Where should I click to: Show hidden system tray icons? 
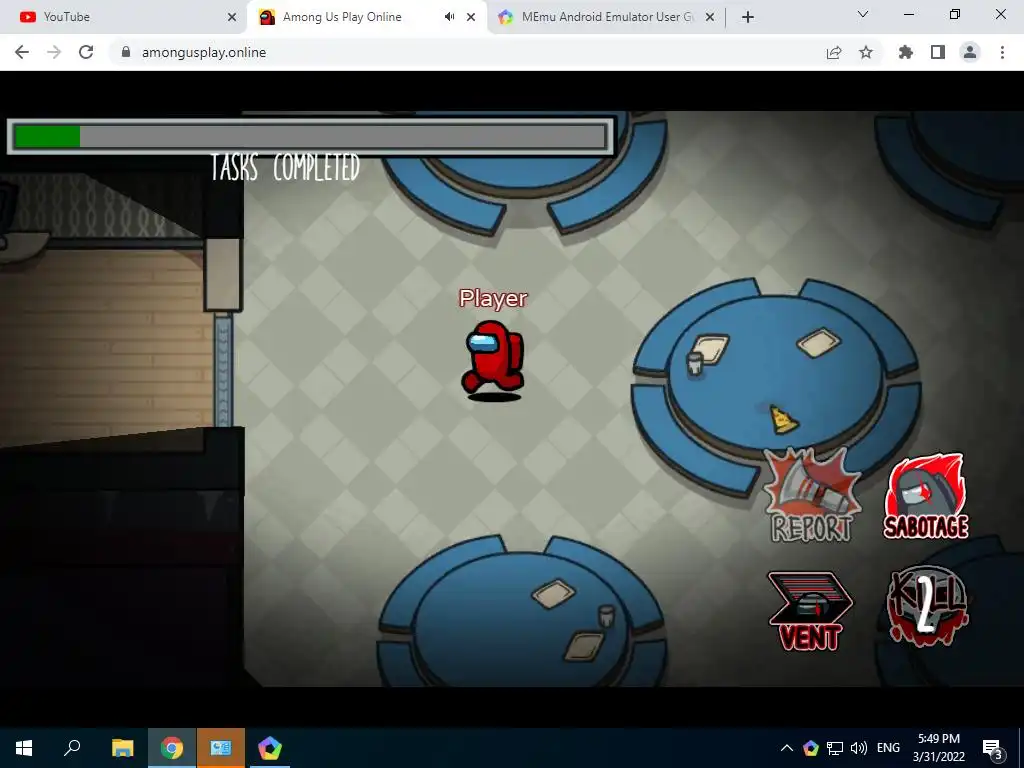(x=787, y=748)
